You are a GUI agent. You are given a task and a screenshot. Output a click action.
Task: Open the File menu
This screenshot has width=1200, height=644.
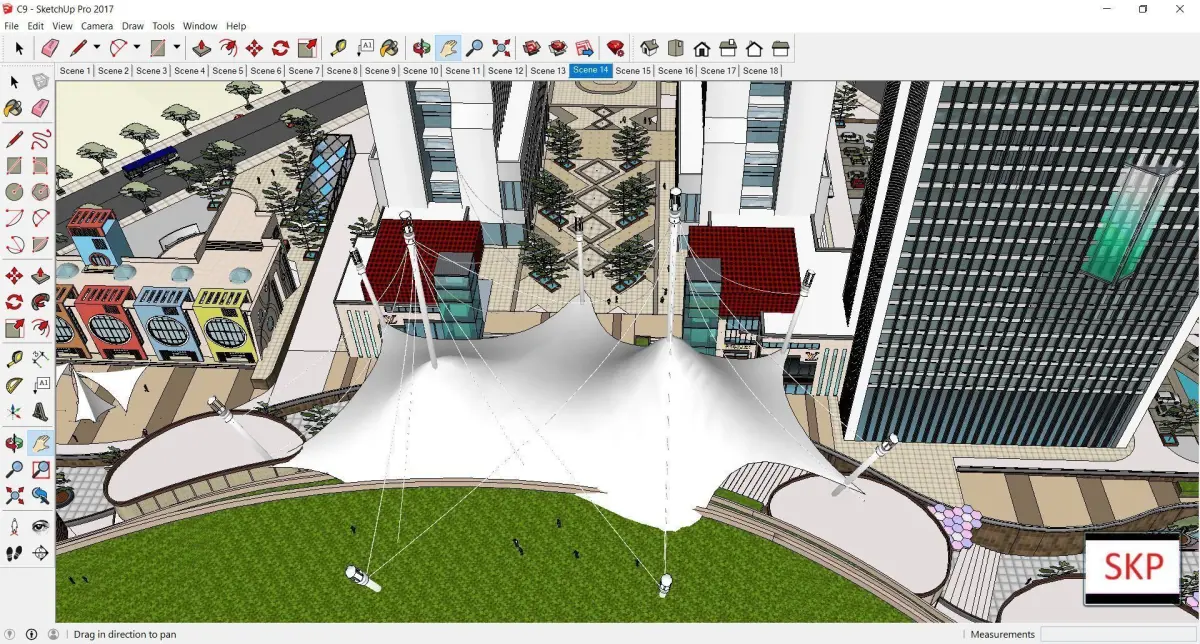[x=11, y=25]
